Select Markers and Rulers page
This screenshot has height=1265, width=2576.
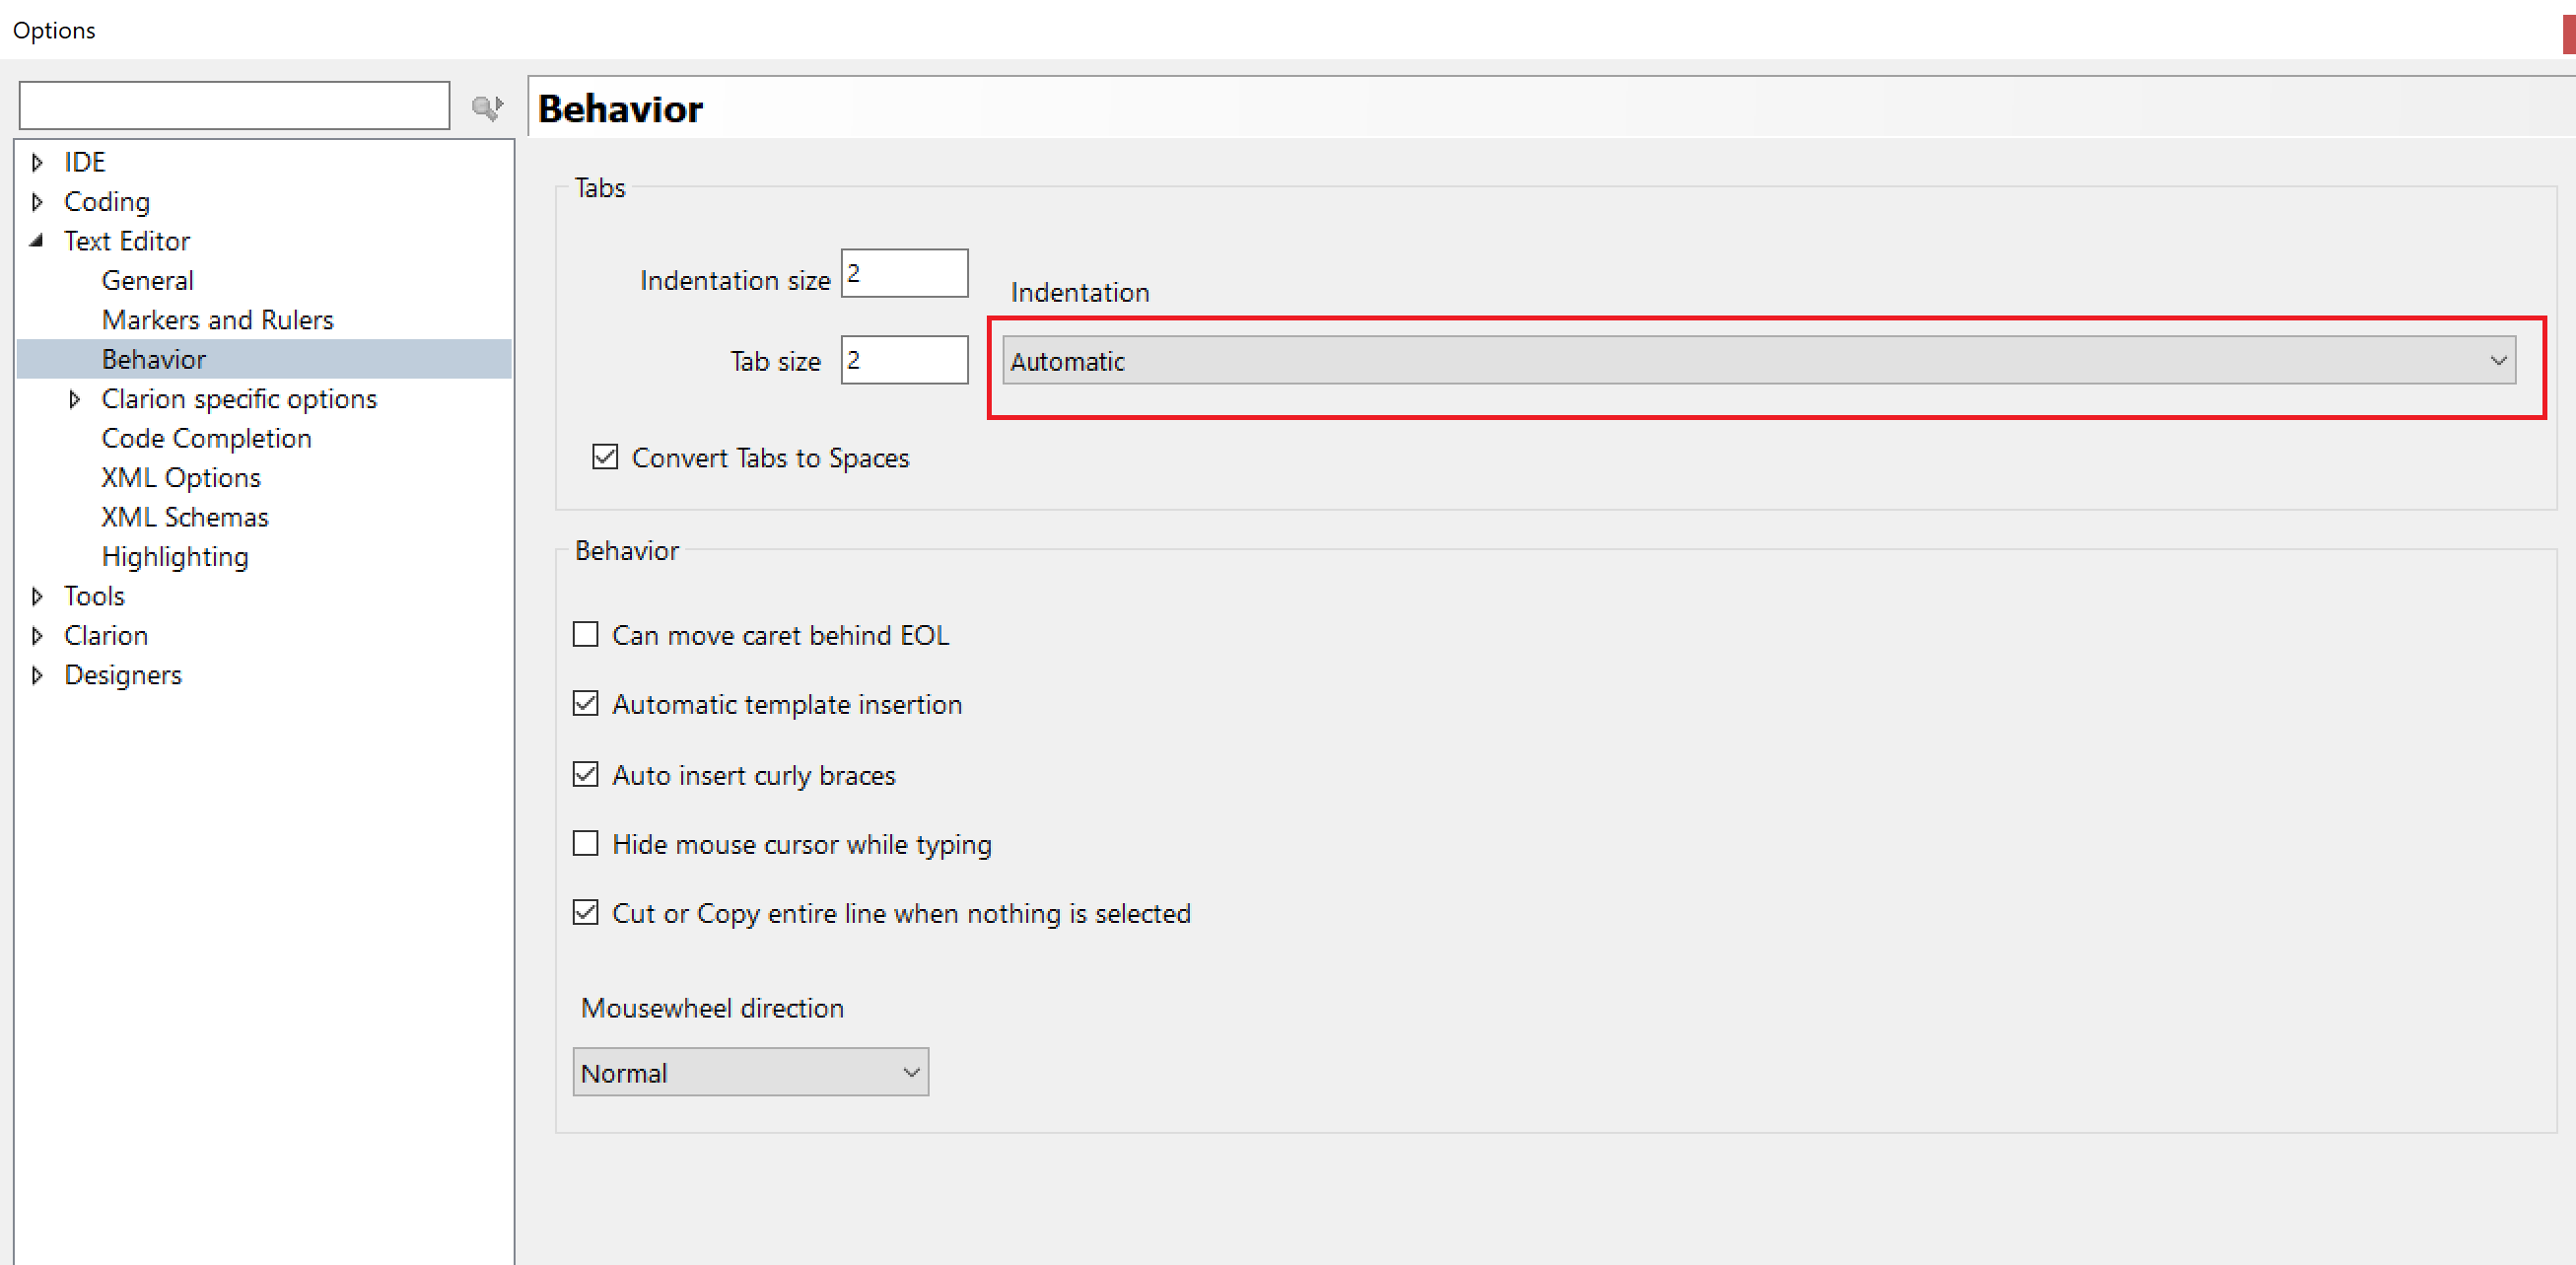[217, 320]
